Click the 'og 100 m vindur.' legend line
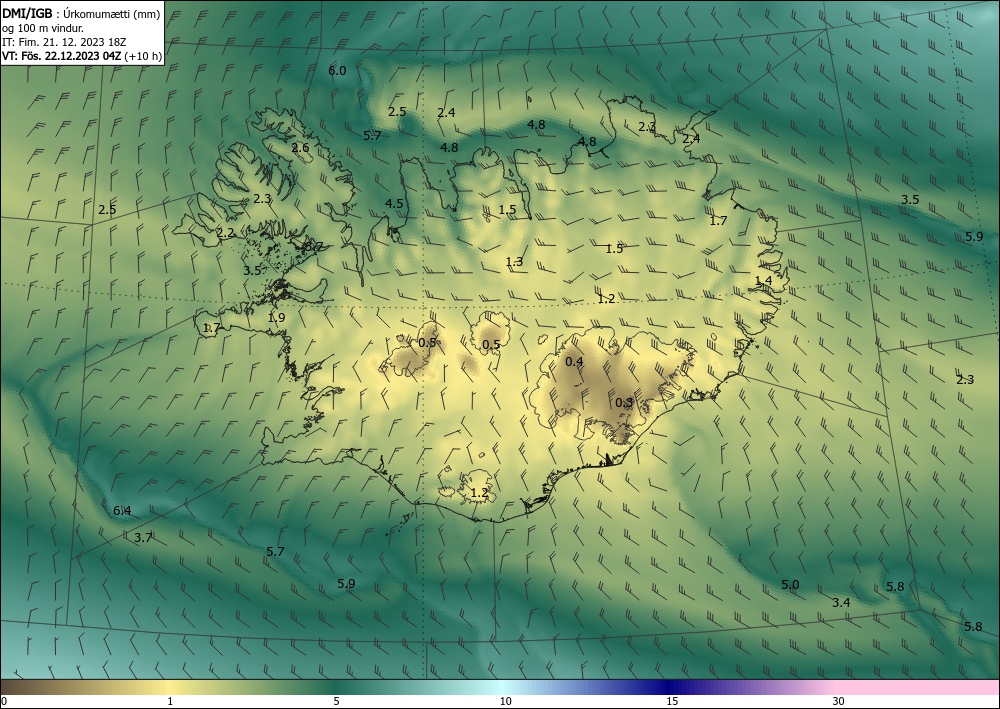 (x=43, y=28)
